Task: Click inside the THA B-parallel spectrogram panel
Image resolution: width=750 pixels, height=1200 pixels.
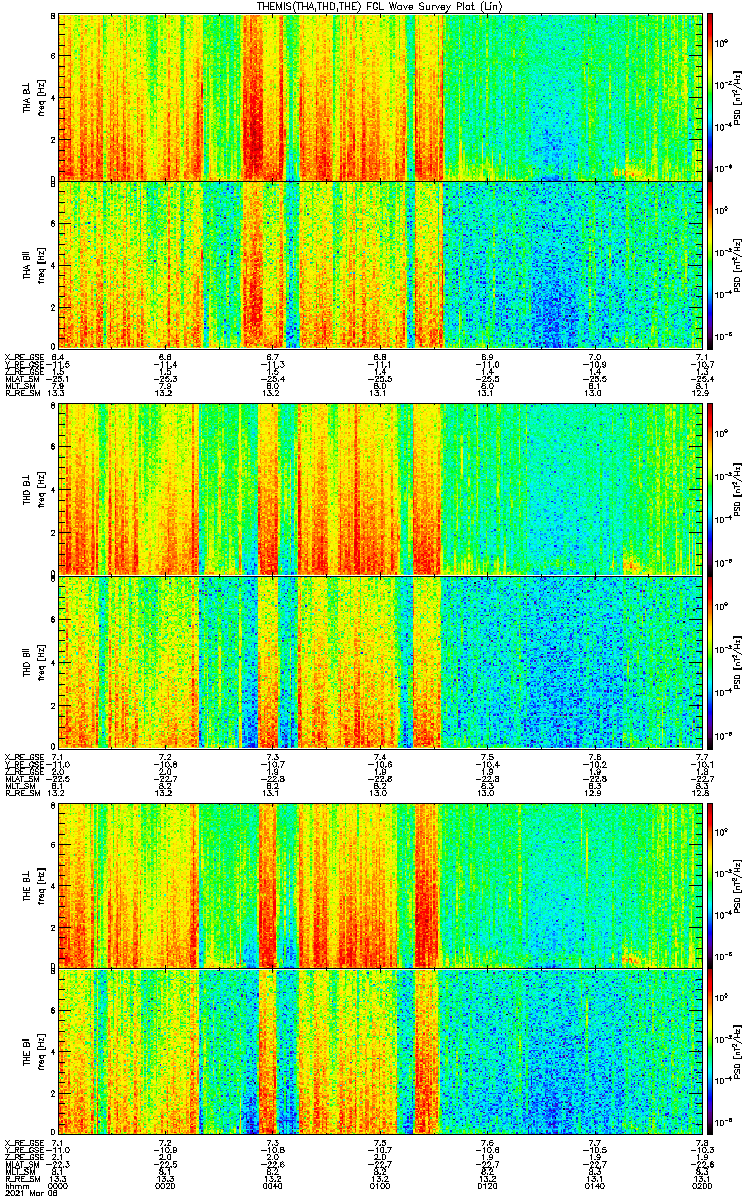Action: tap(379, 264)
